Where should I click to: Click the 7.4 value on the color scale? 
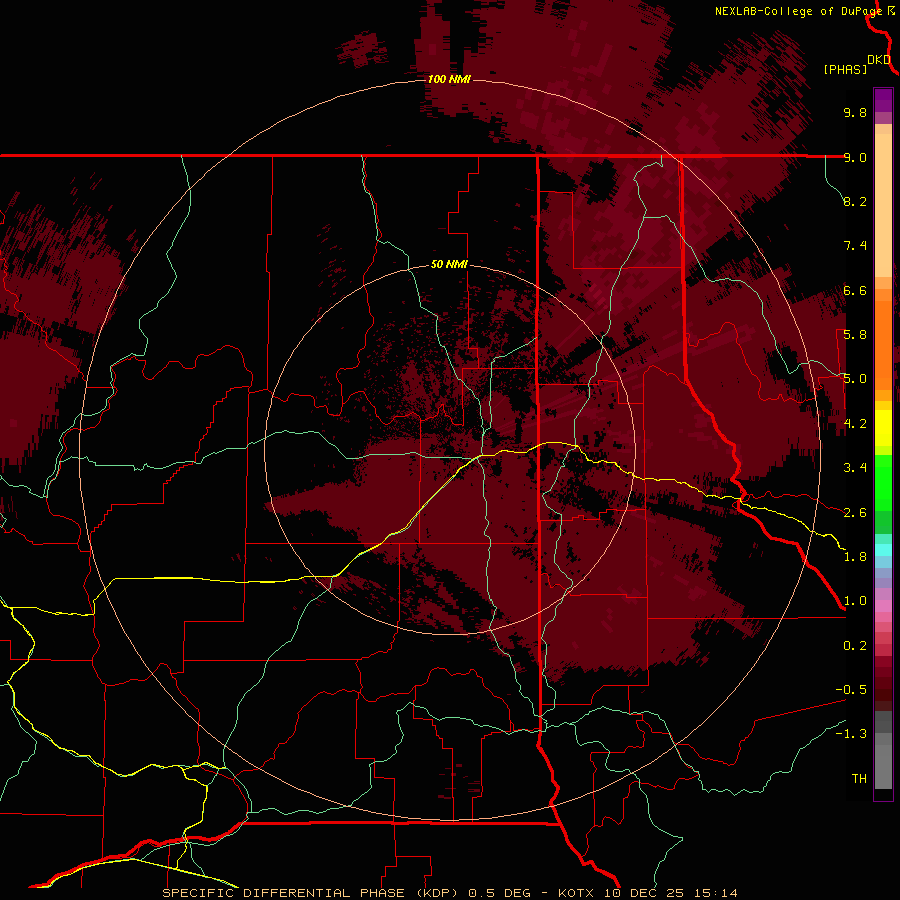855,246
